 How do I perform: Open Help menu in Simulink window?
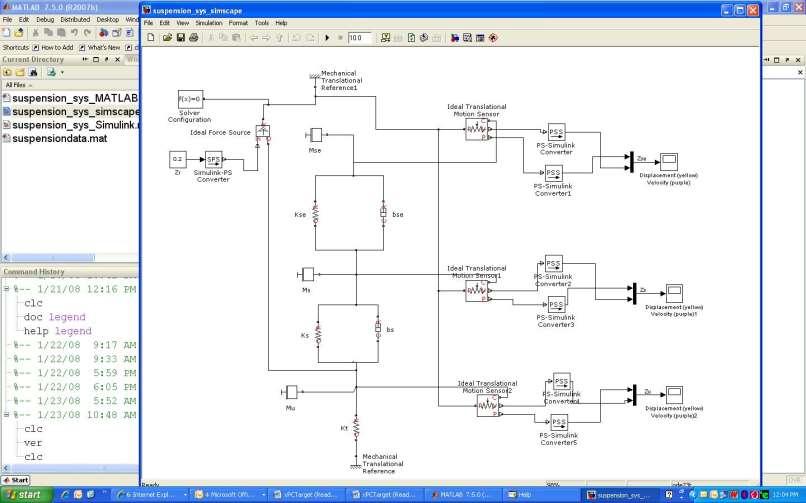pos(281,23)
